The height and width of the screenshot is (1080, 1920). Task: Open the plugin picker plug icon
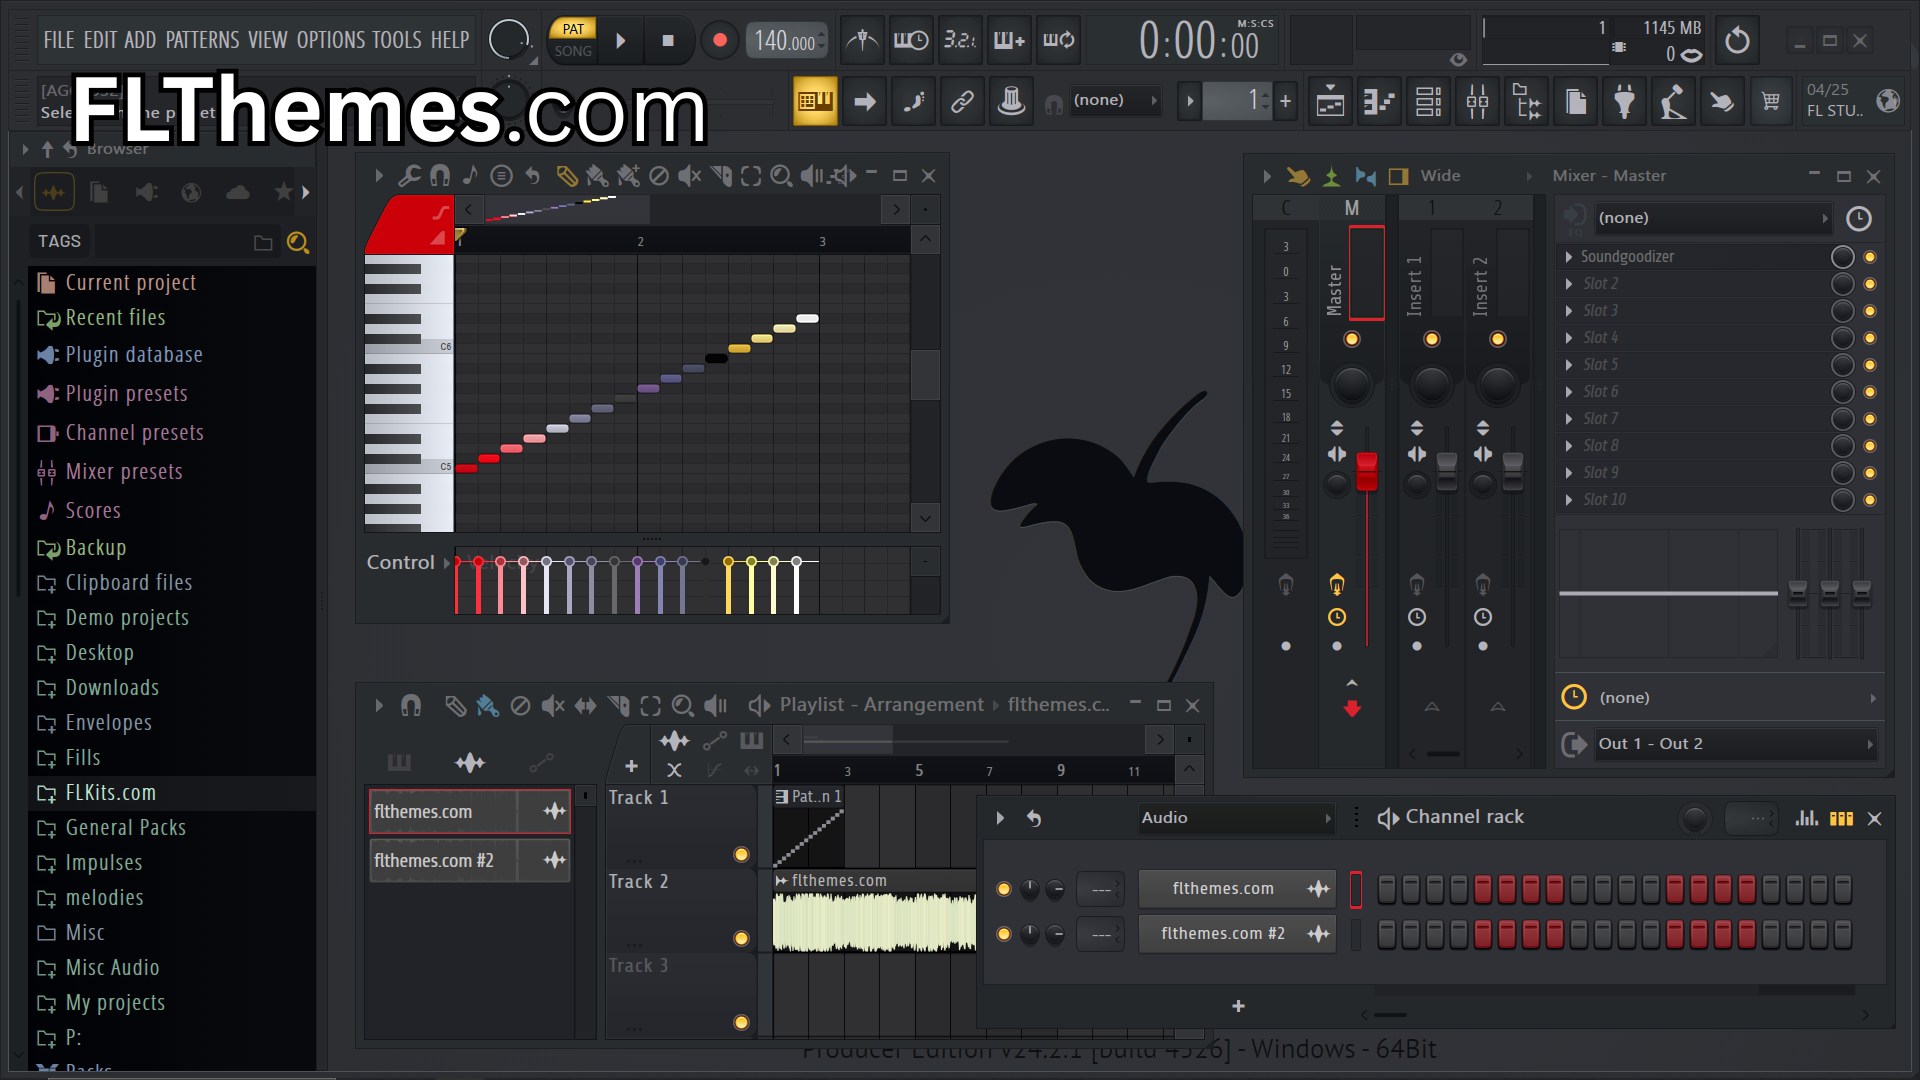point(1624,101)
